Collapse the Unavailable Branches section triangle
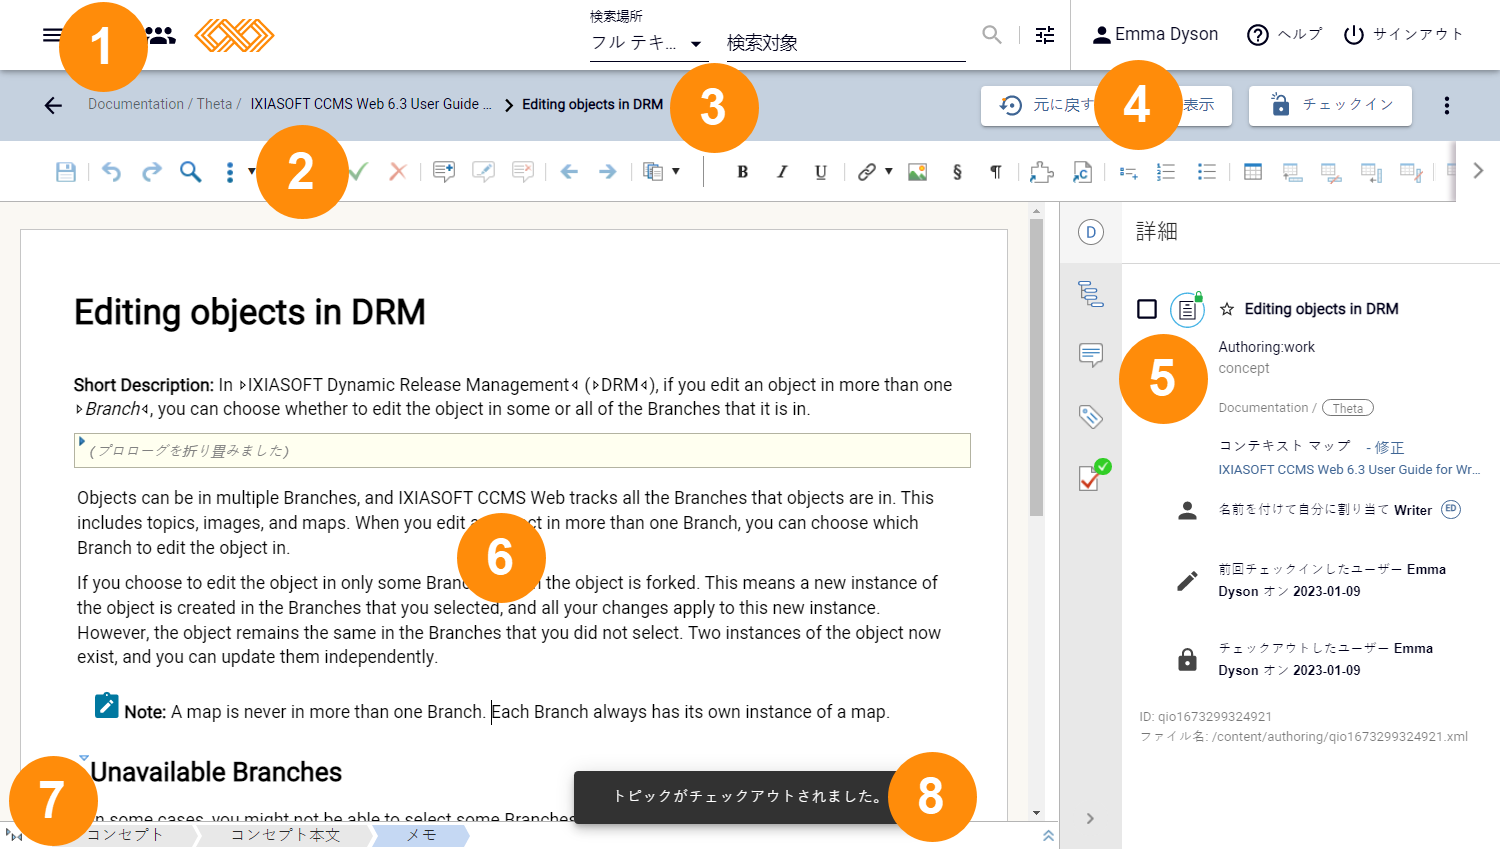The height and width of the screenshot is (850, 1500). 84,759
